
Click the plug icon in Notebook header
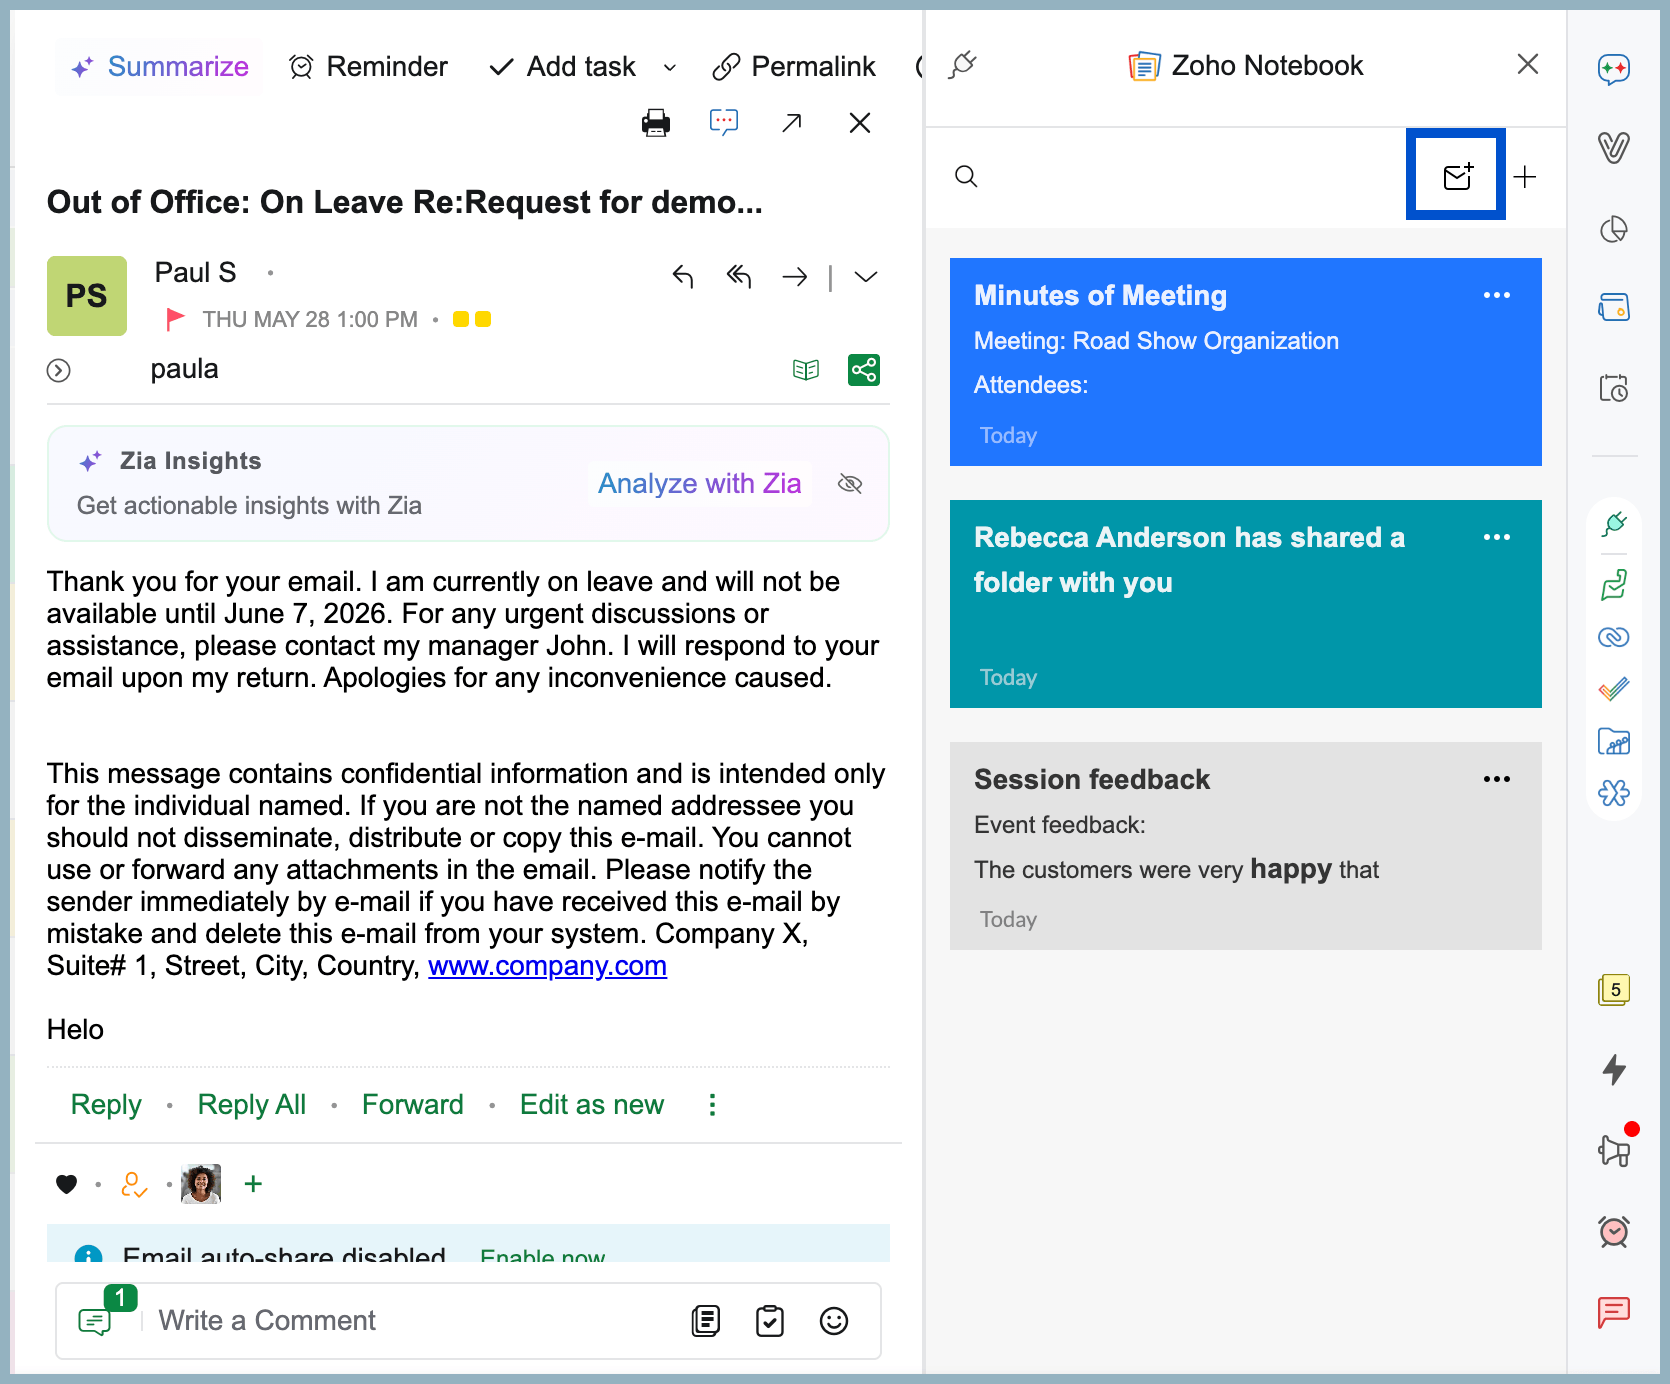[963, 65]
